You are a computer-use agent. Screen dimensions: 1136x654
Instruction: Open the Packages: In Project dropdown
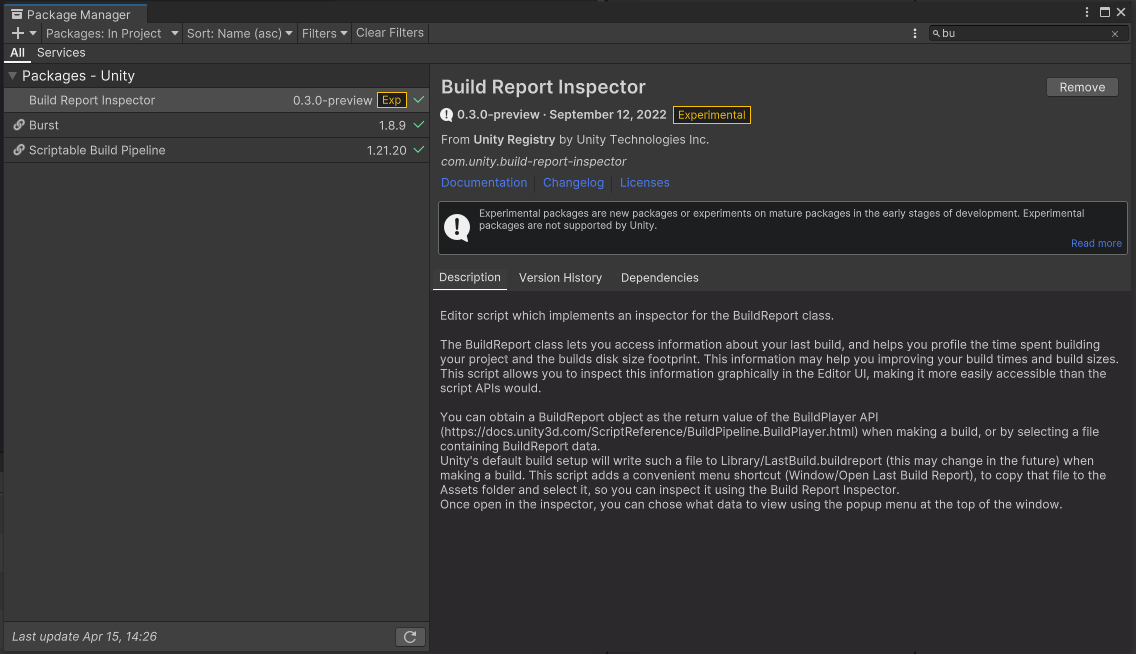pos(112,33)
